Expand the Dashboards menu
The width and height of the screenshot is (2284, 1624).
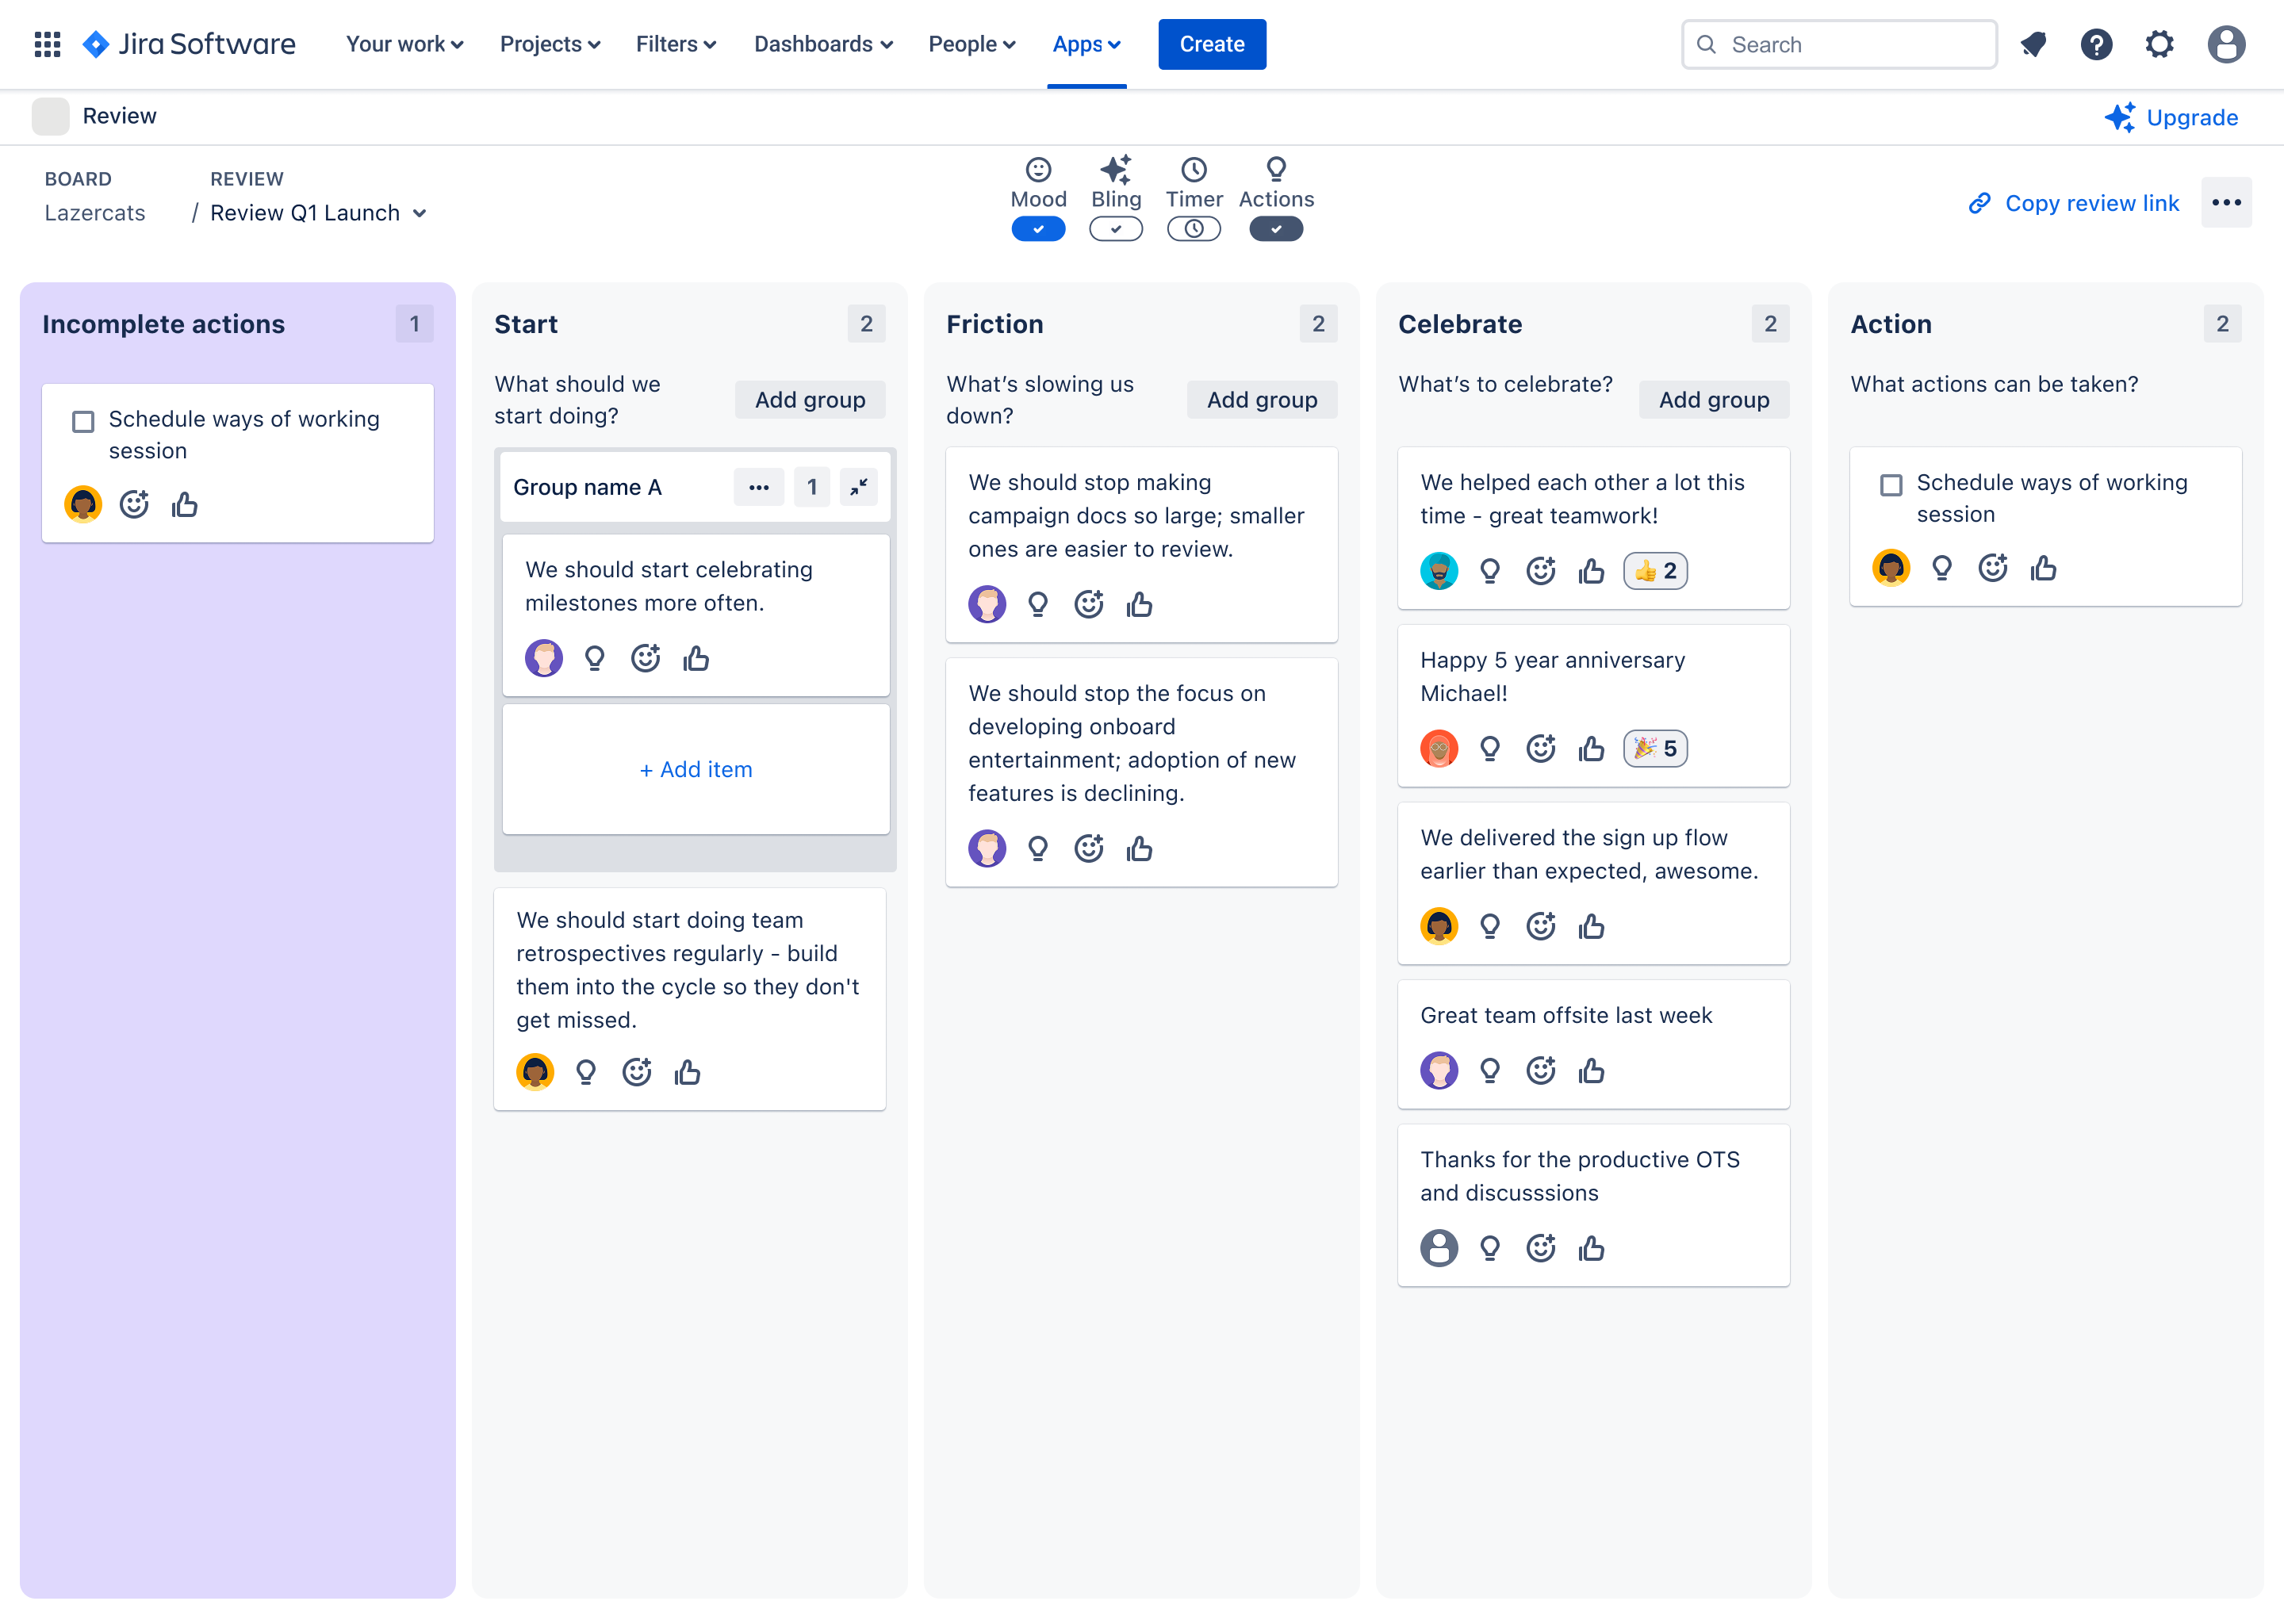(822, 44)
